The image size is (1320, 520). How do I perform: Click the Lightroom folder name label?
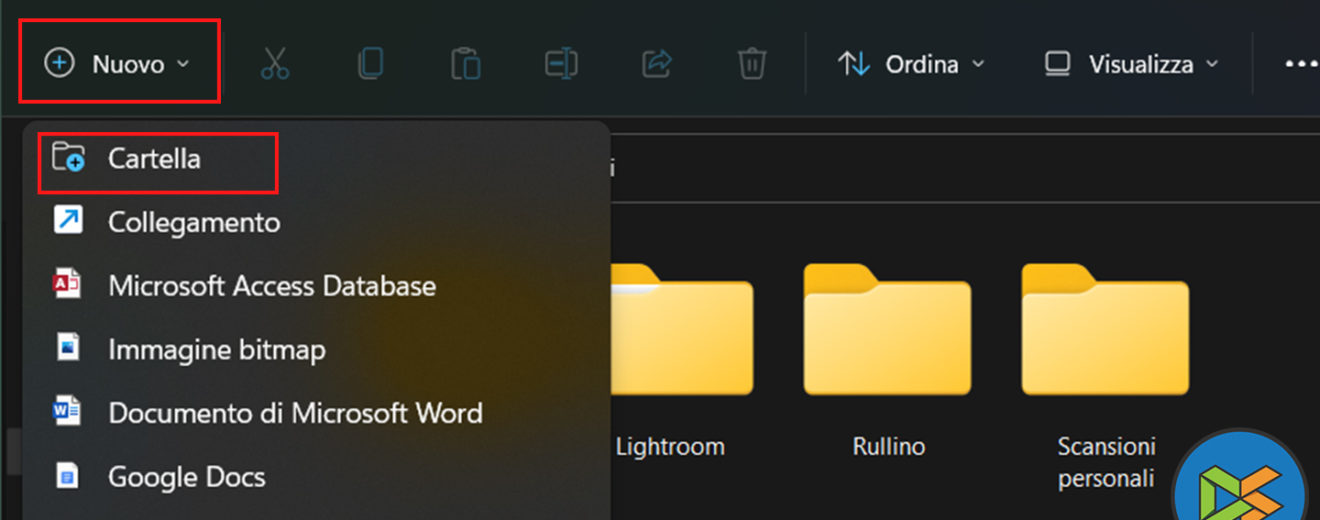click(670, 446)
